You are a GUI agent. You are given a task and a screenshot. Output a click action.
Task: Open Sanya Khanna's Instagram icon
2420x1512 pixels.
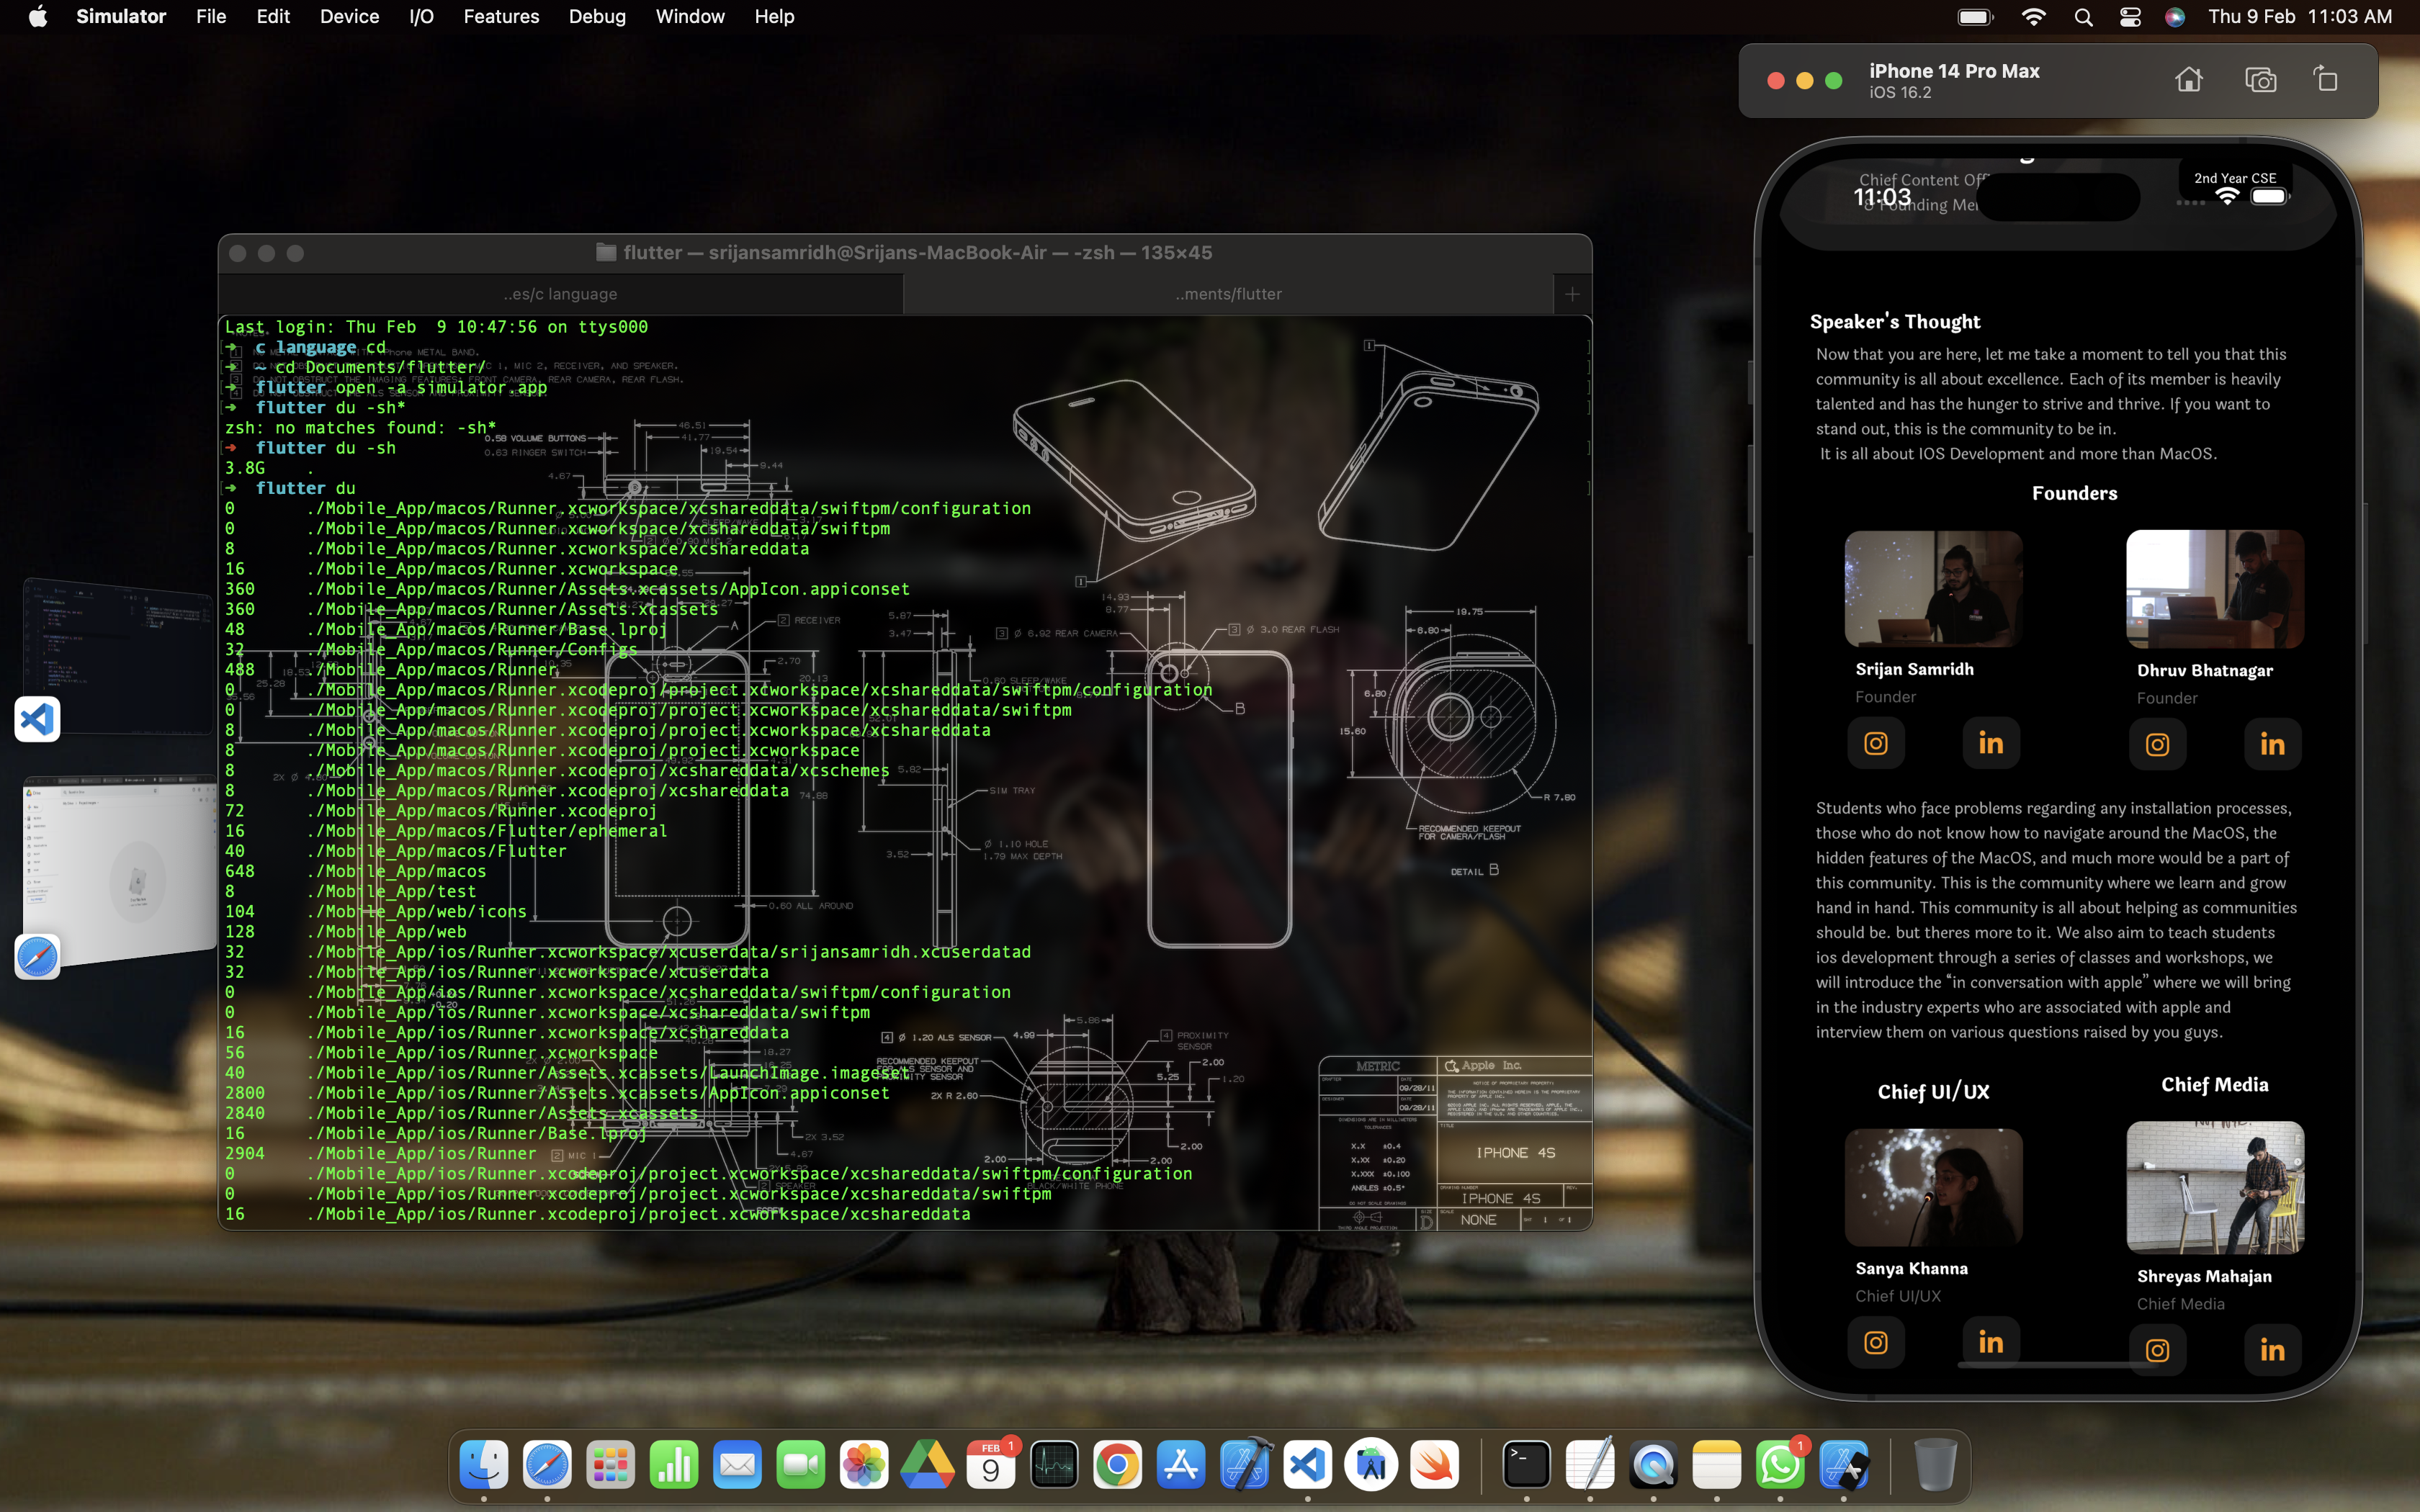coord(1876,1342)
